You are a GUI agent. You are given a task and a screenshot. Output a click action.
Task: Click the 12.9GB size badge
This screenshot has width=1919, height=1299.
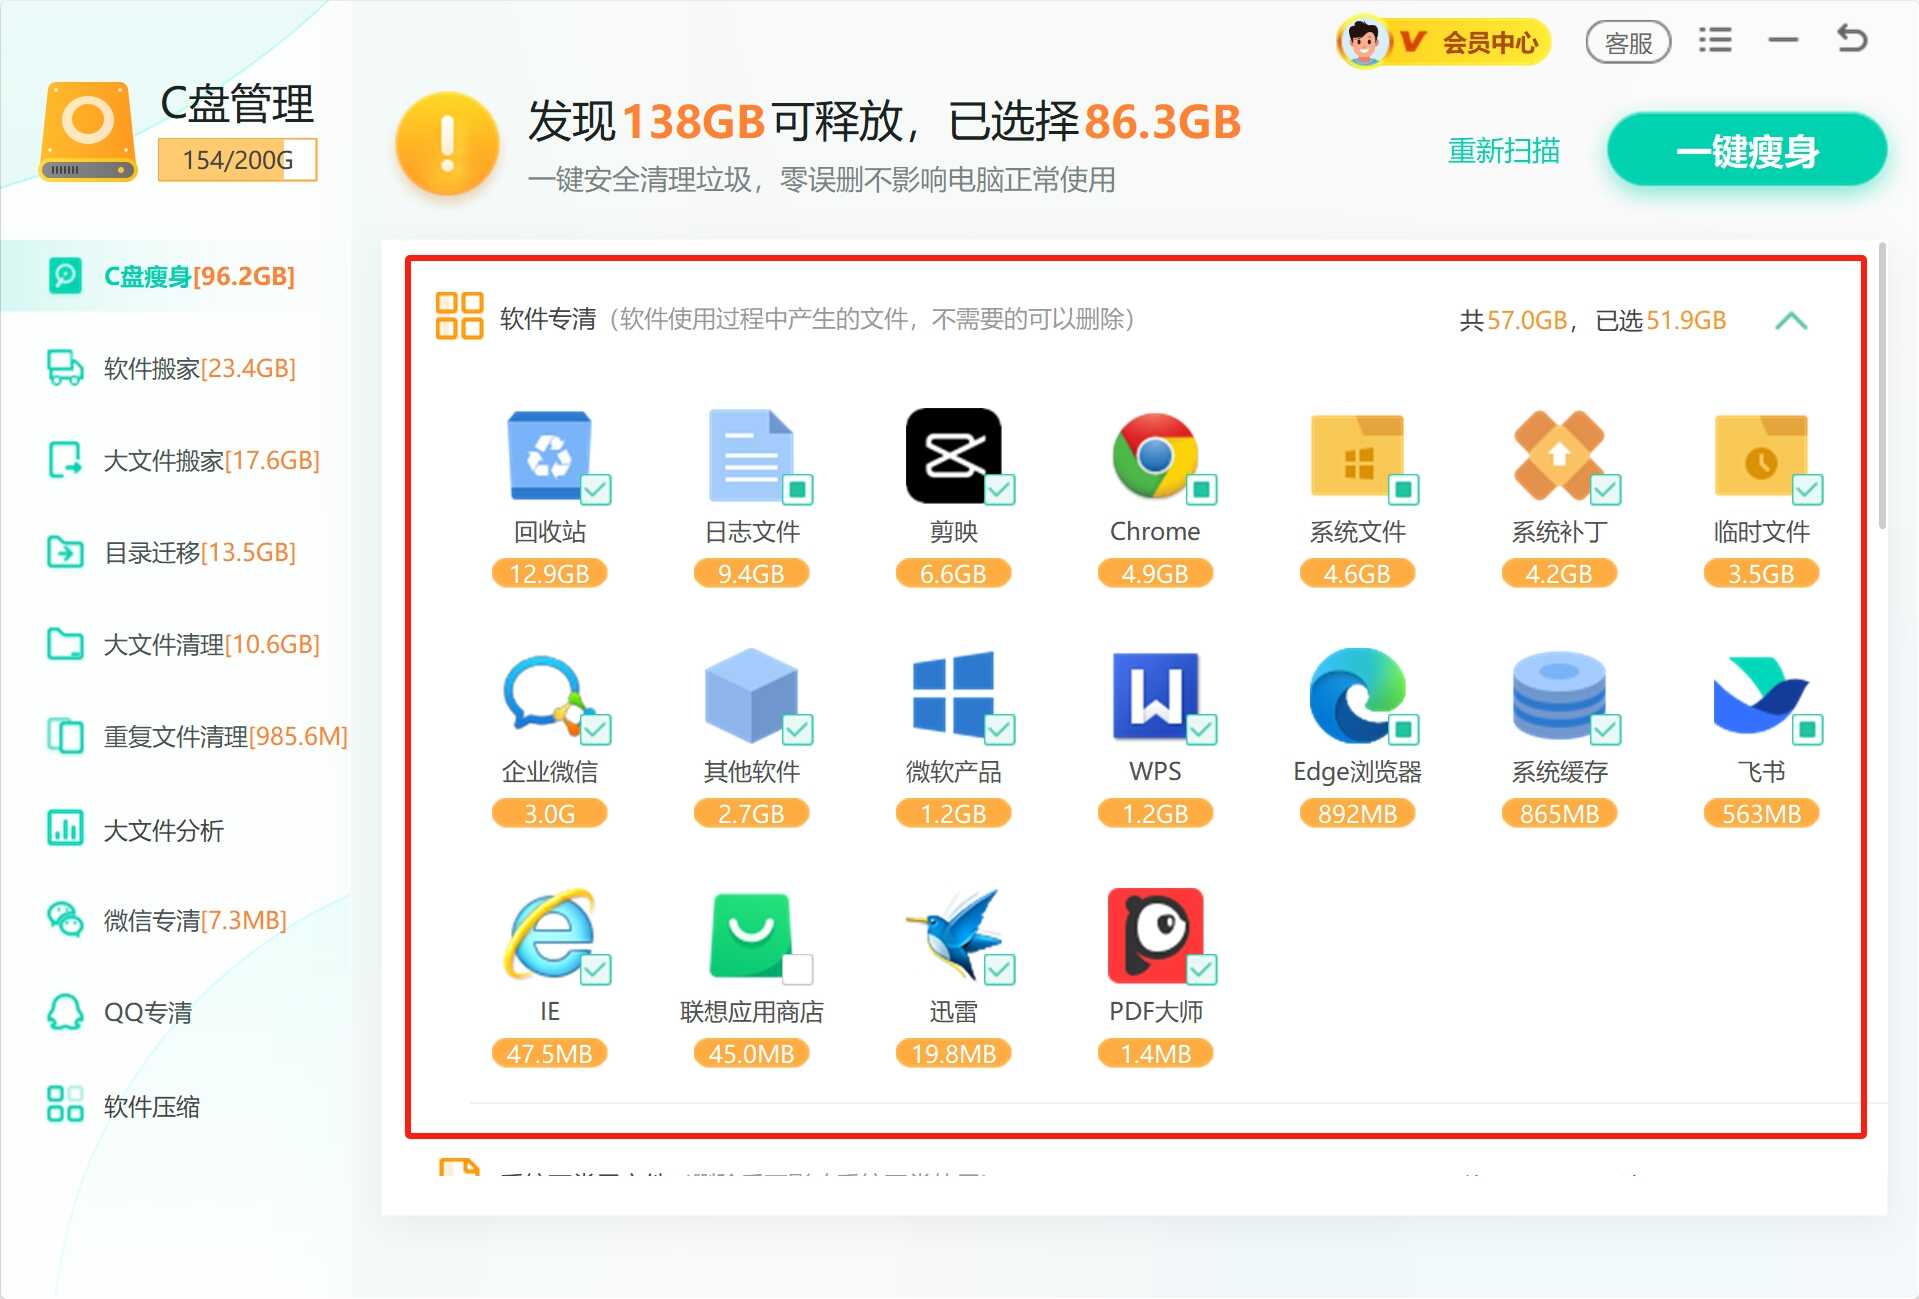point(549,573)
